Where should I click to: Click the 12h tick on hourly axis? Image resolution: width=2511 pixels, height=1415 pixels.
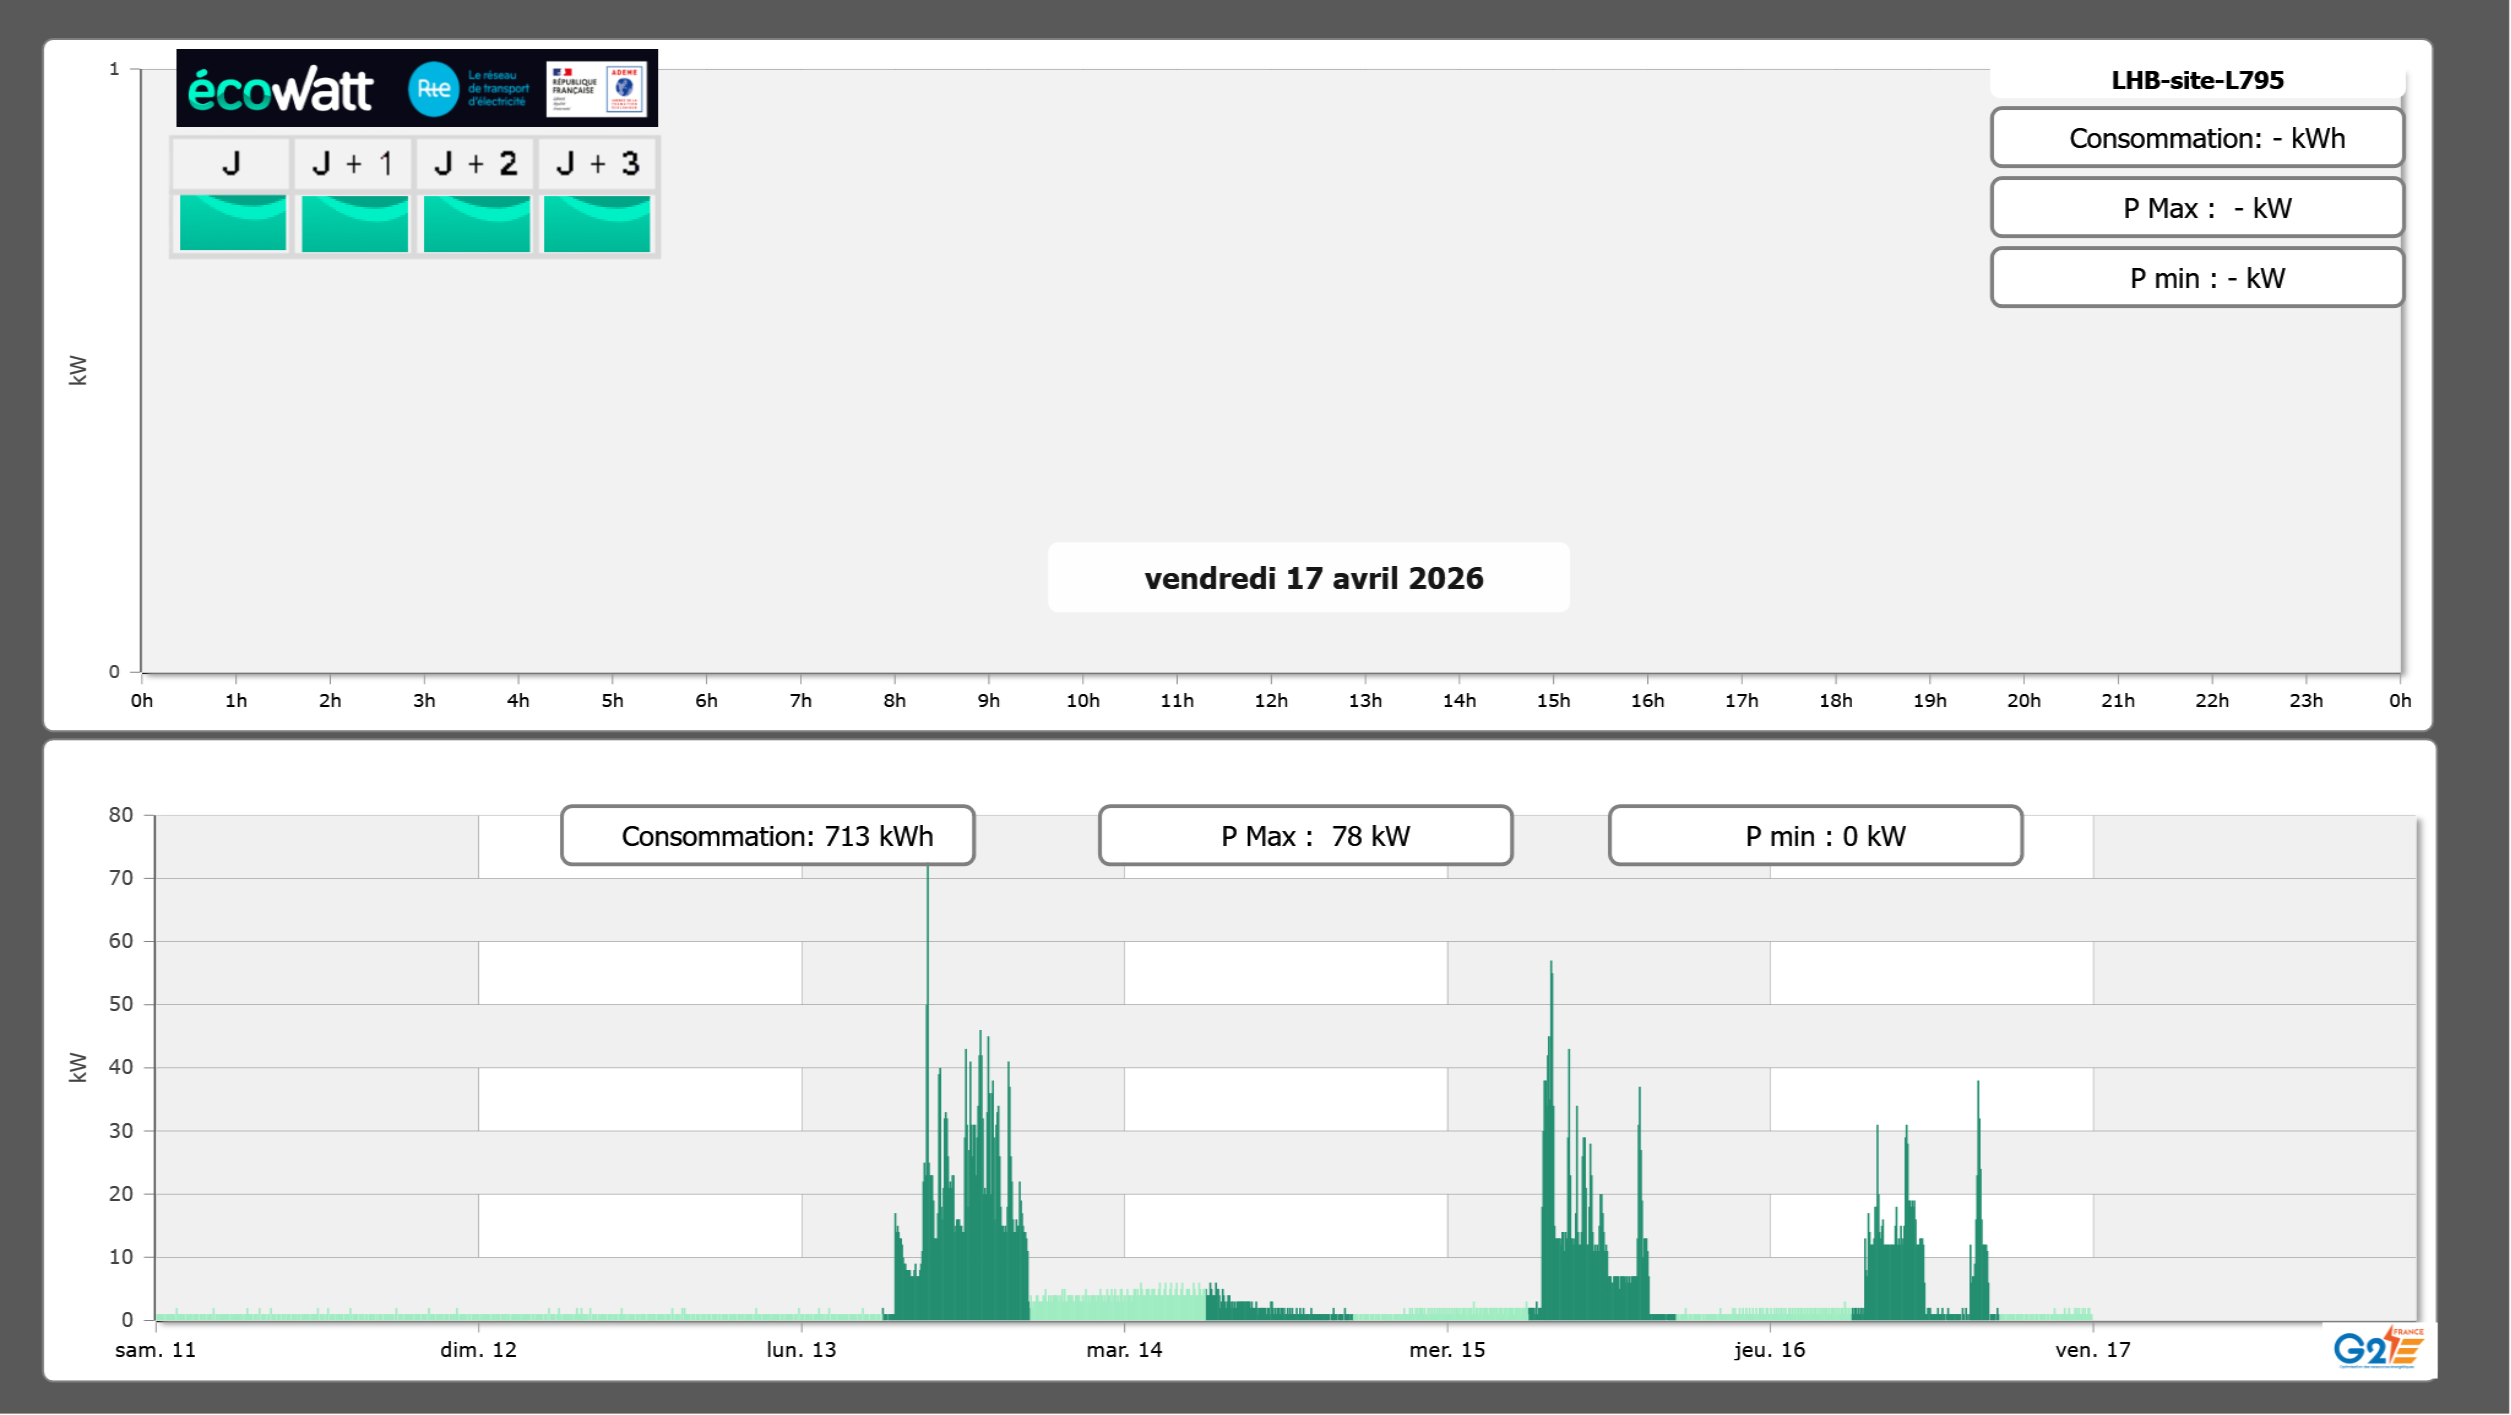coord(1270,700)
